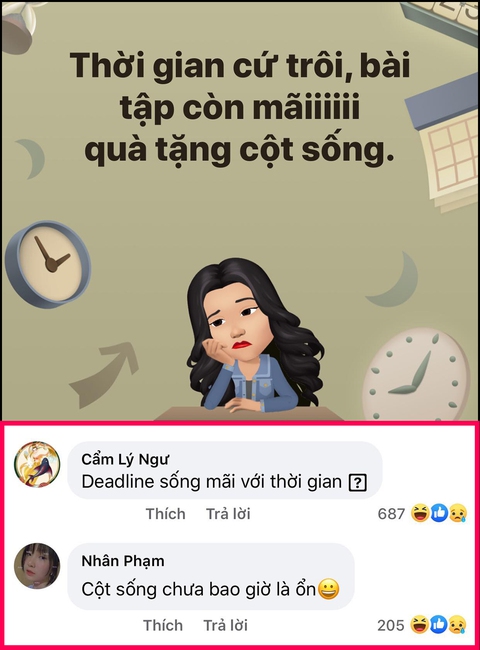Reply to Cẩm Lý Ngư's comment via Trả lời
480x650 pixels.
[x=228, y=514]
